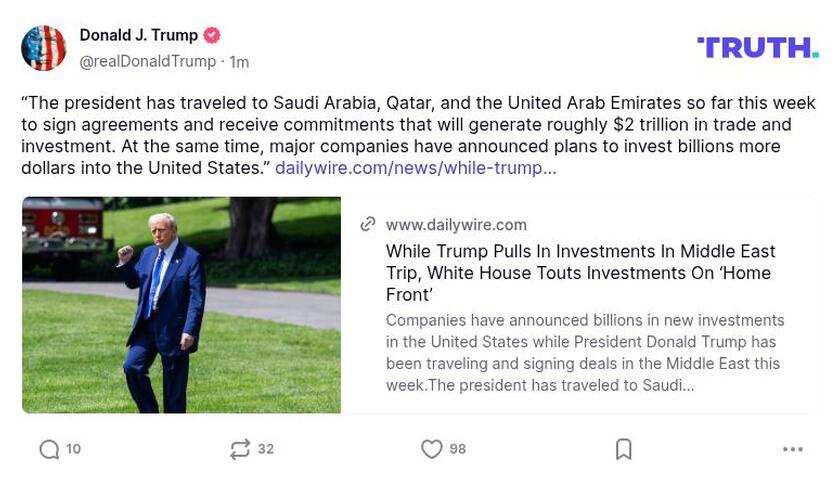This screenshot has height=492, width=840.
Task: Click the article headline in link card
Action: 580,272
